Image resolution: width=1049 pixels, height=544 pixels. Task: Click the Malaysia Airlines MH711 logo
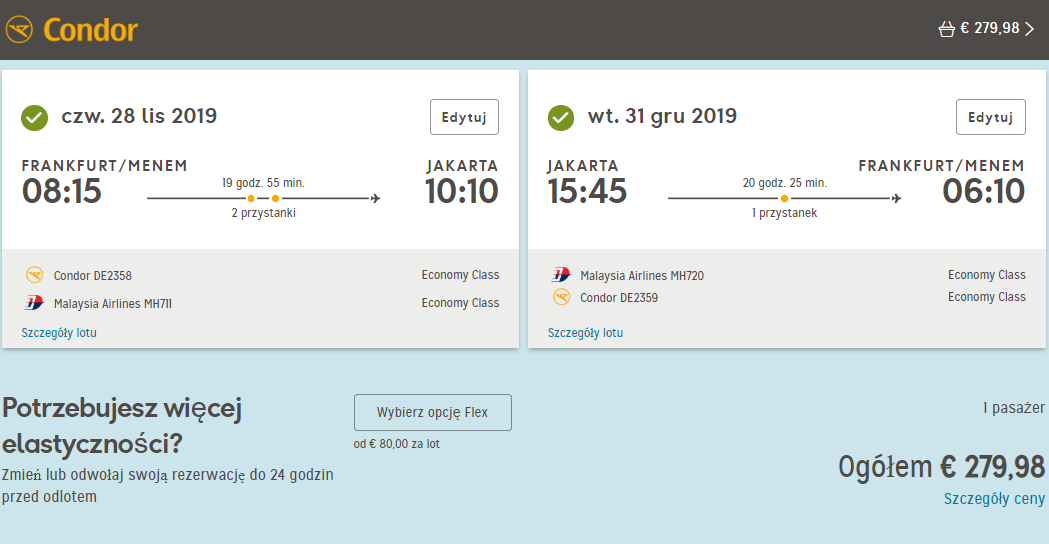[x=34, y=302]
